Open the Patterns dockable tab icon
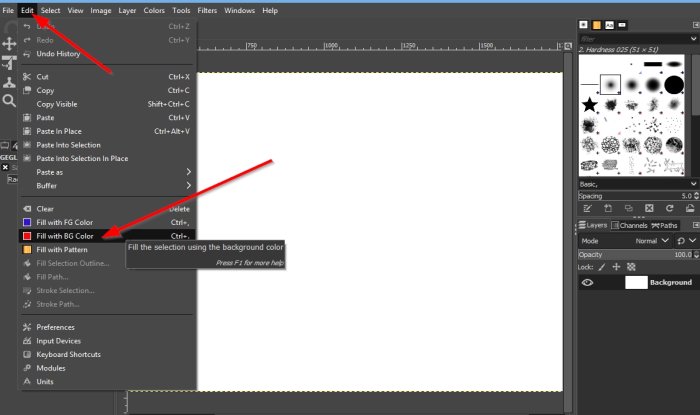This screenshot has width=700, height=415. coord(597,25)
